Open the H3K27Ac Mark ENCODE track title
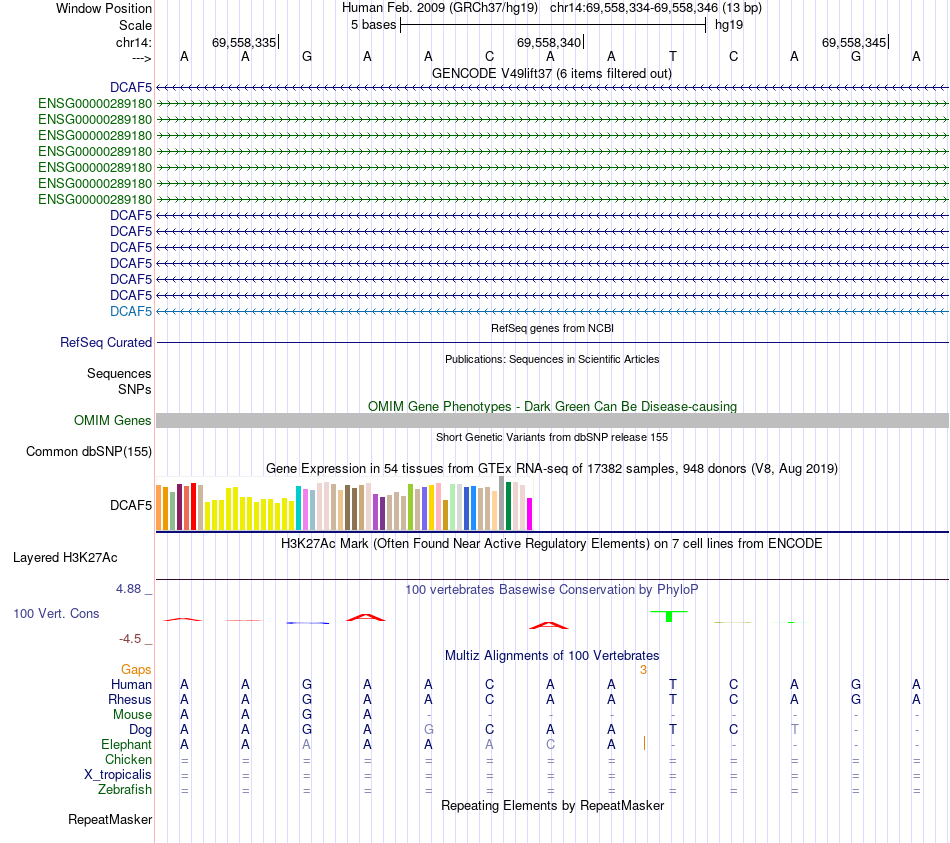950x843 pixels. pyautogui.click(x=552, y=543)
